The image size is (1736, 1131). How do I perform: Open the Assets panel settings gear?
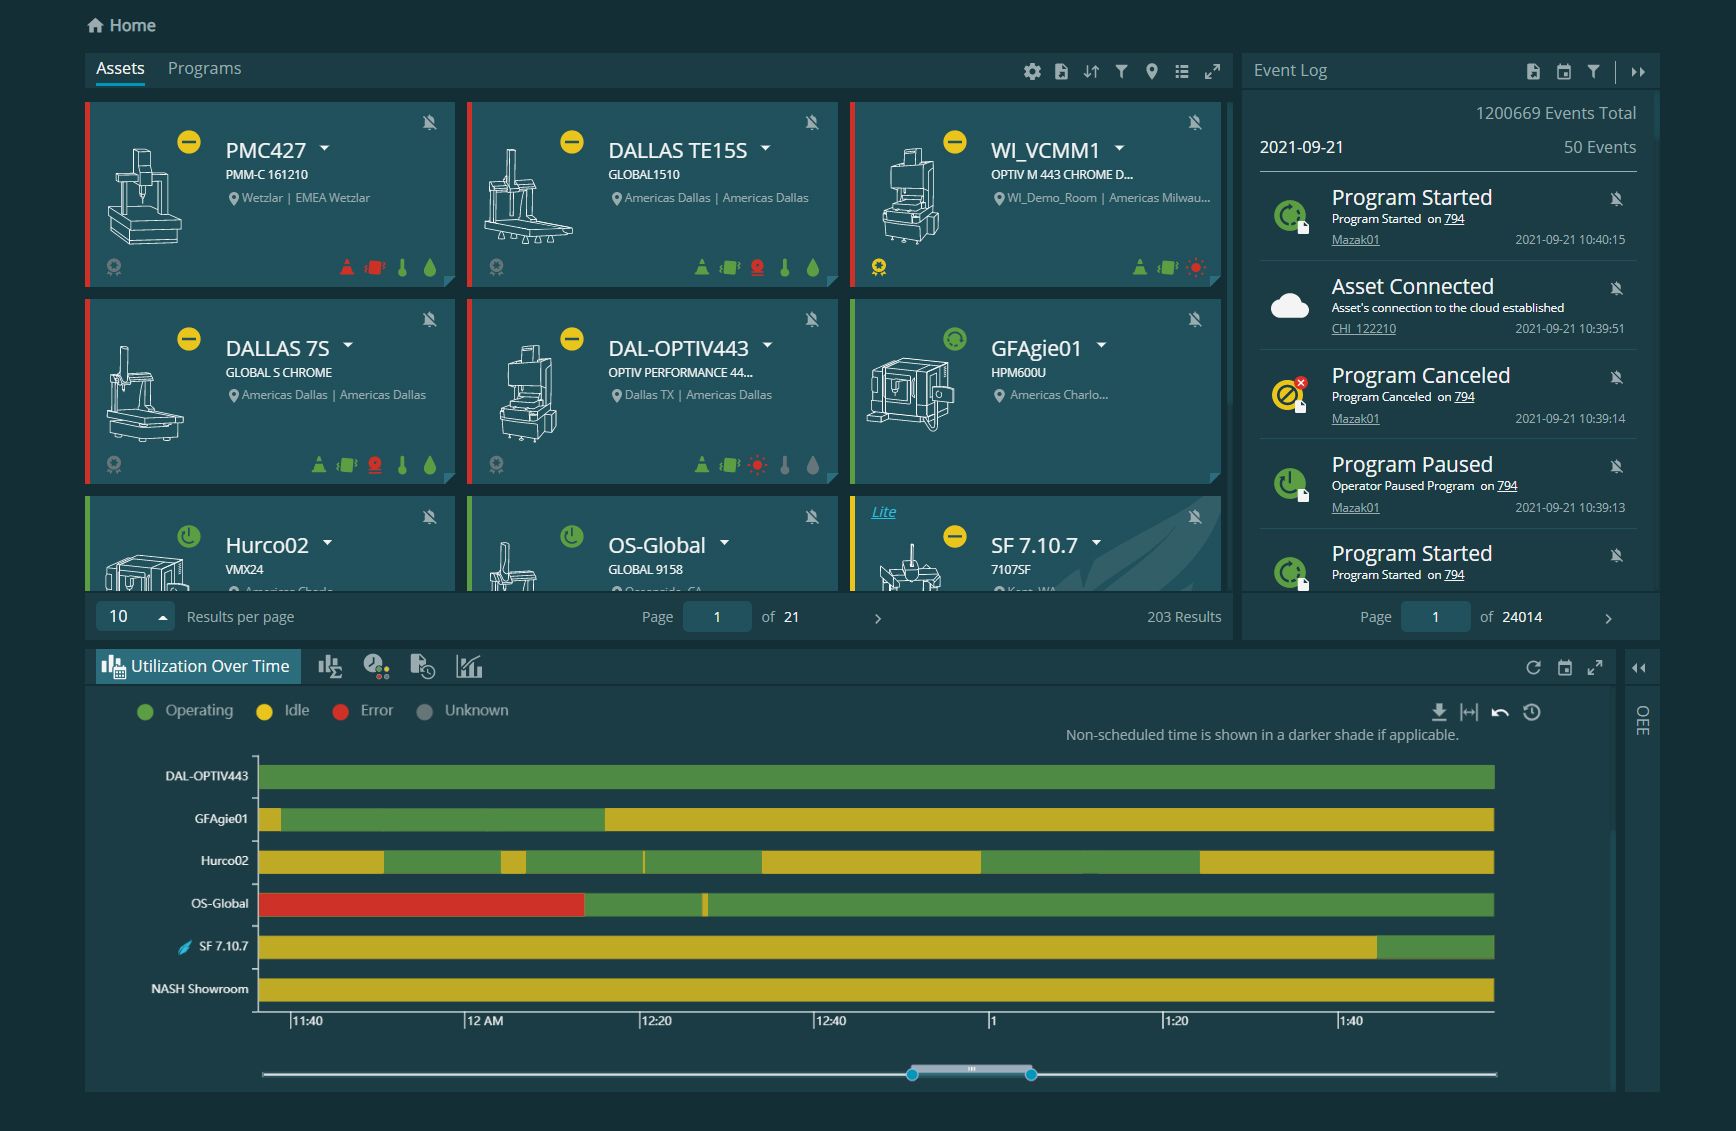[1032, 72]
